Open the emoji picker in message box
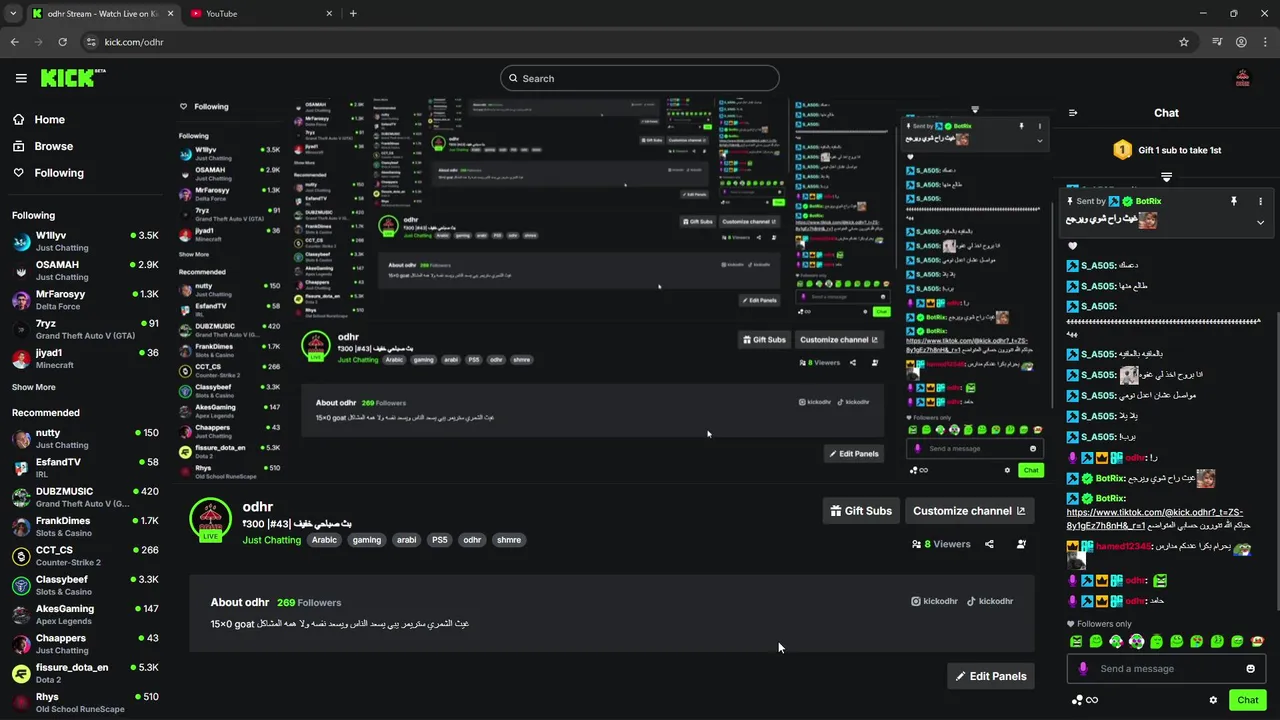The height and width of the screenshot is (720, 1280). (x=1250, y=669)
